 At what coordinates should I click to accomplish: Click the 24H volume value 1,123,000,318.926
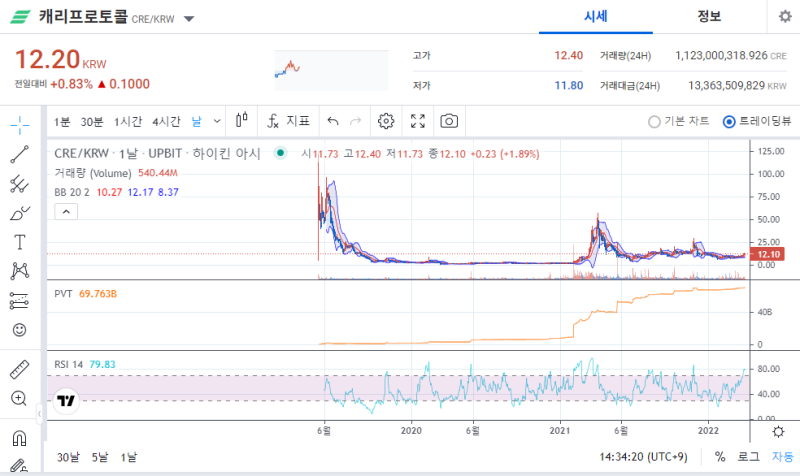tap(721, 55)
